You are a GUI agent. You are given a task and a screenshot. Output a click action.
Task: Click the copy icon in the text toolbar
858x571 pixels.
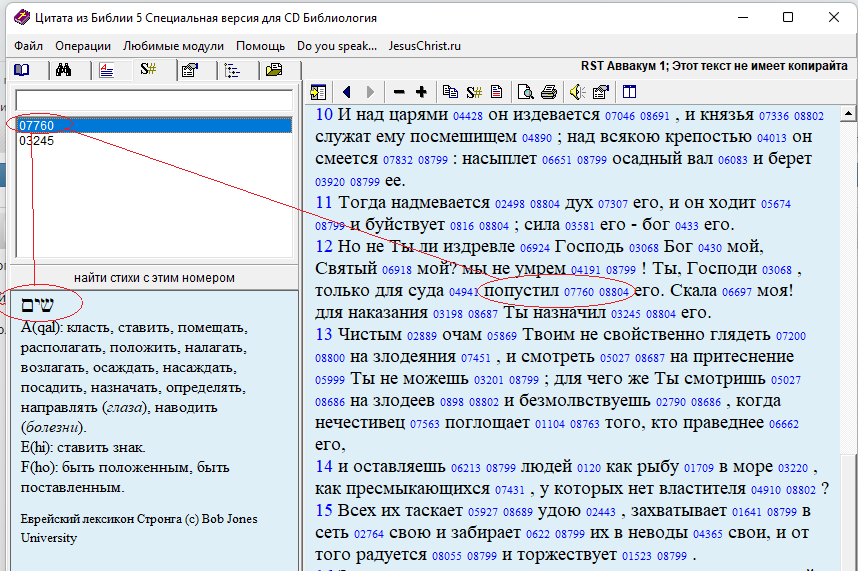[451, 92]
